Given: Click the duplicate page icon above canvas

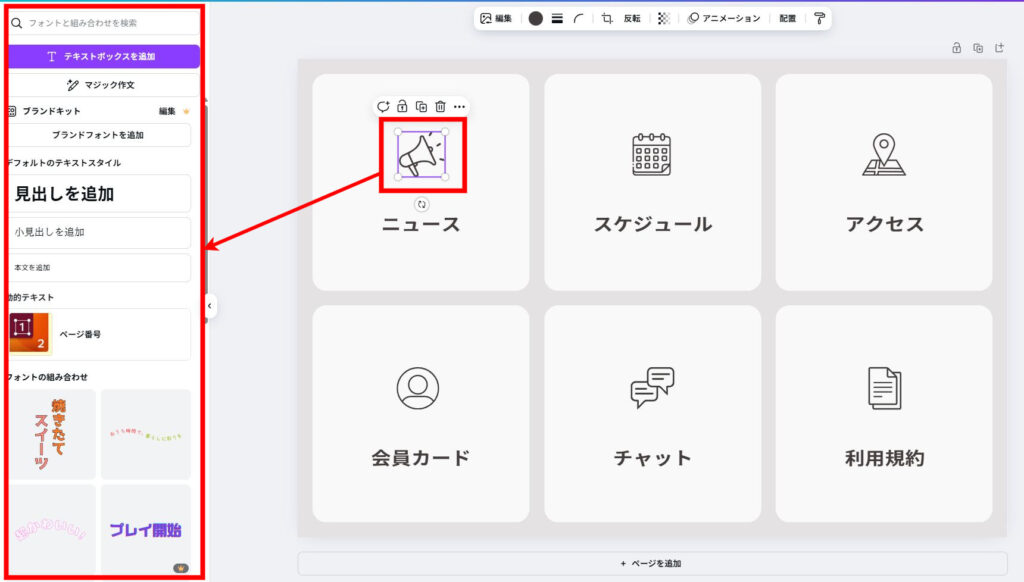Looking at the screenshot, I should tap(978, 47).
